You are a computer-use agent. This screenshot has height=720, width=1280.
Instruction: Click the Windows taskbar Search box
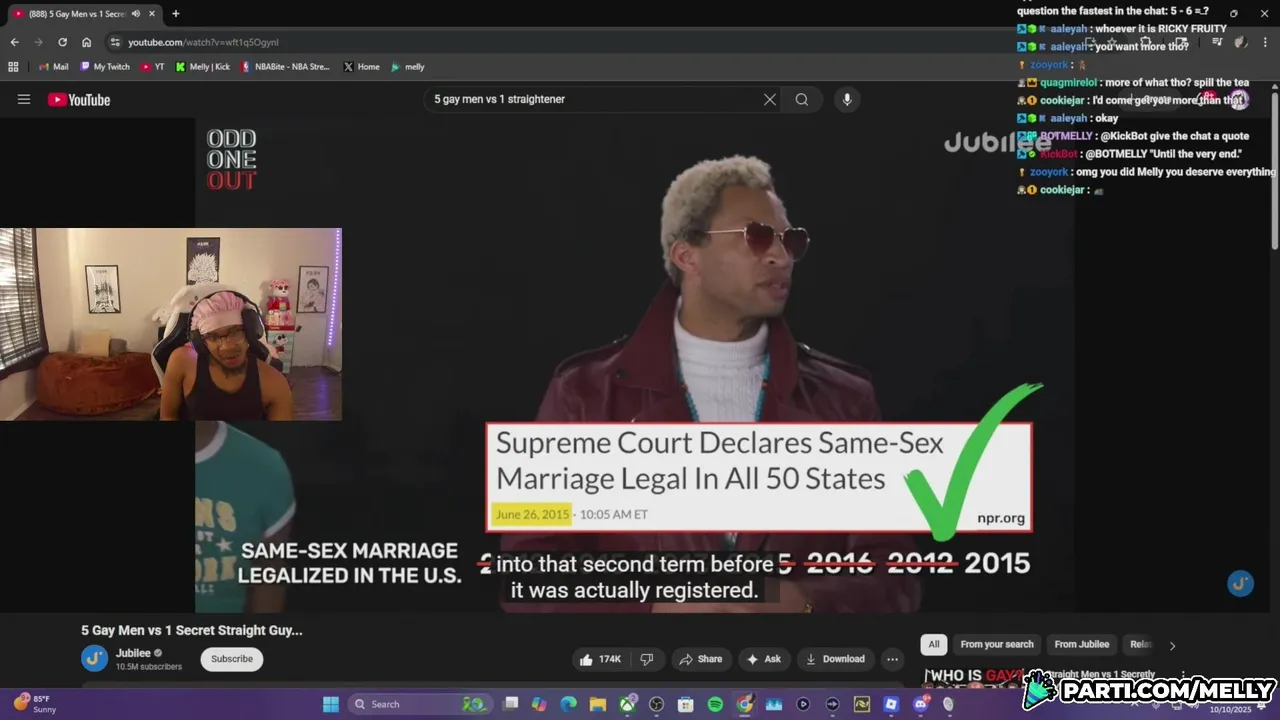420,704
